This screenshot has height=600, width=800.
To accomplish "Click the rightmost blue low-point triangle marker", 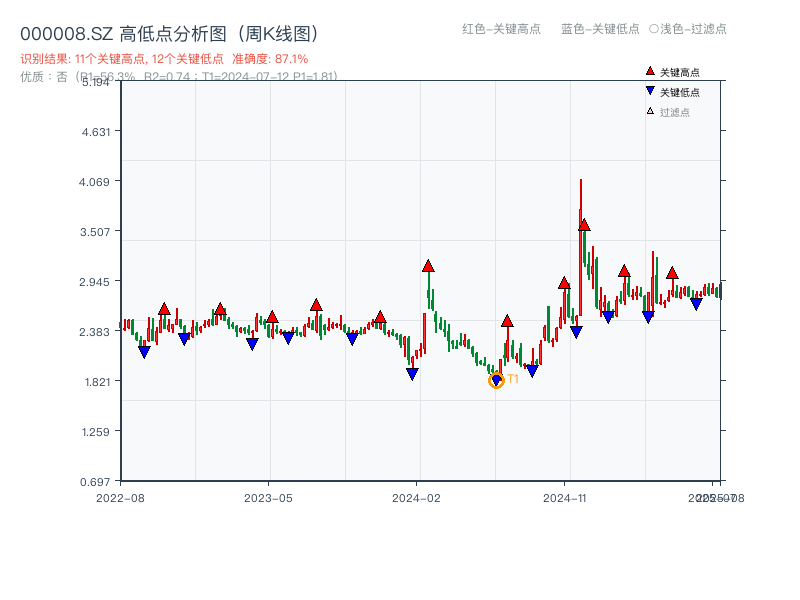I will [696, 304].
